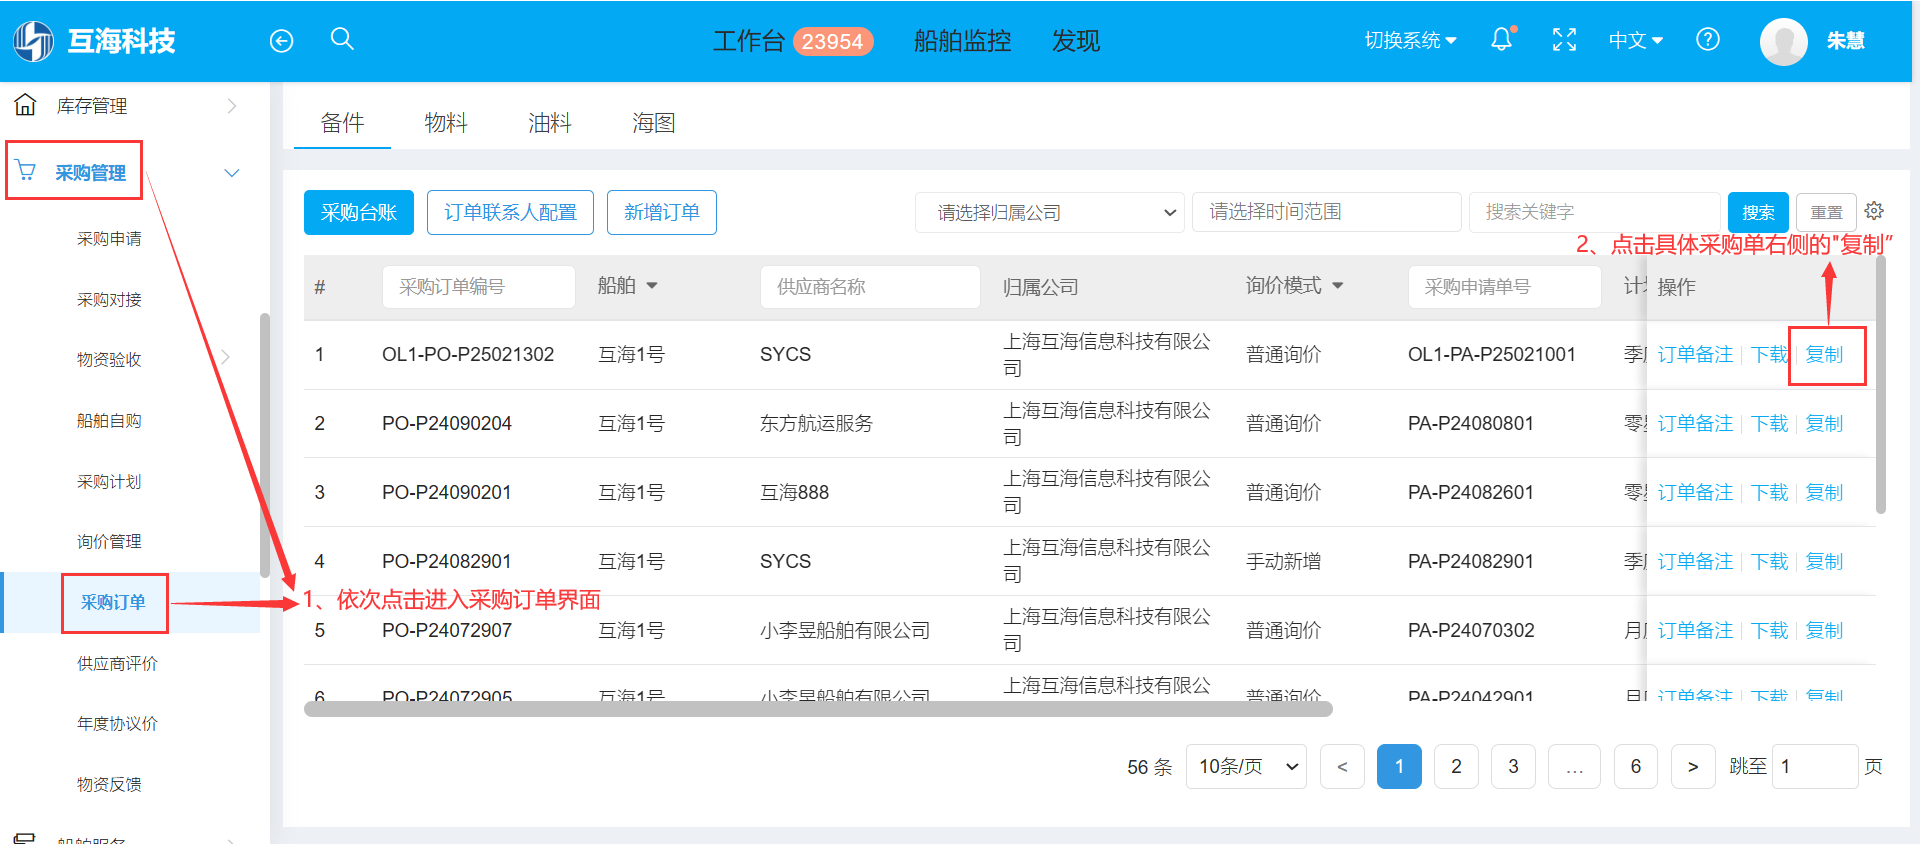
Task: Switch to the 油料 tab
Action: point(550,123)
